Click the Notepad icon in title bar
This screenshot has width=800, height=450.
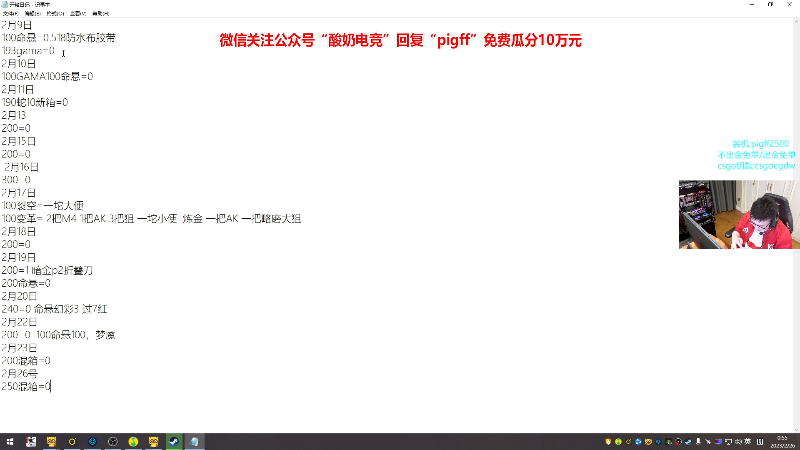pyautogui.click(x=5, y=4)
